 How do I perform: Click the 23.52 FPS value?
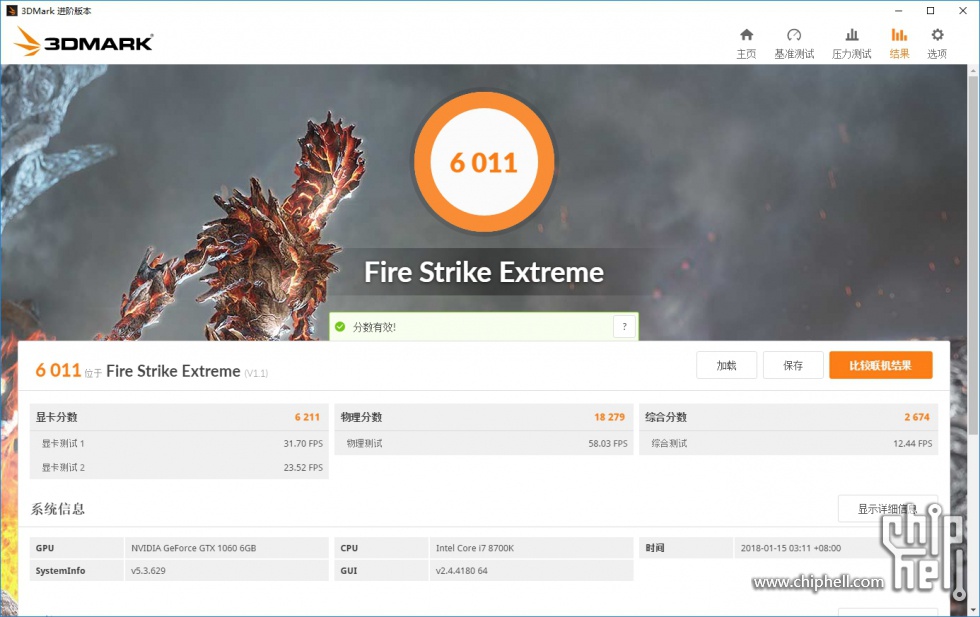pos(303,467)
